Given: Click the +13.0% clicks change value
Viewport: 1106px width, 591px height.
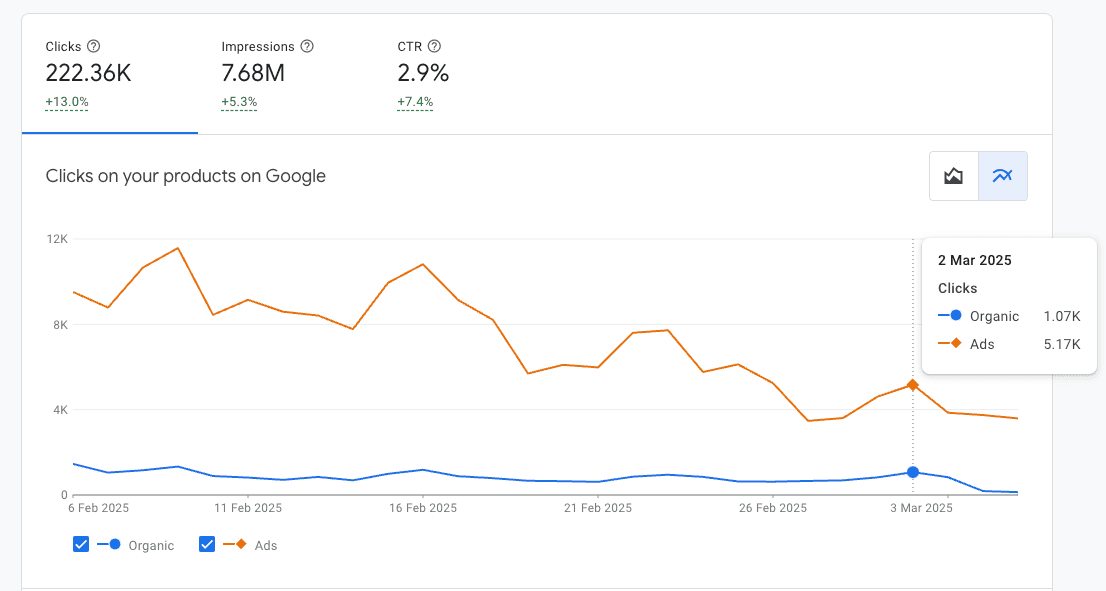Looking at the screenshot, I should pyautogui.click(x=67, y=102).
